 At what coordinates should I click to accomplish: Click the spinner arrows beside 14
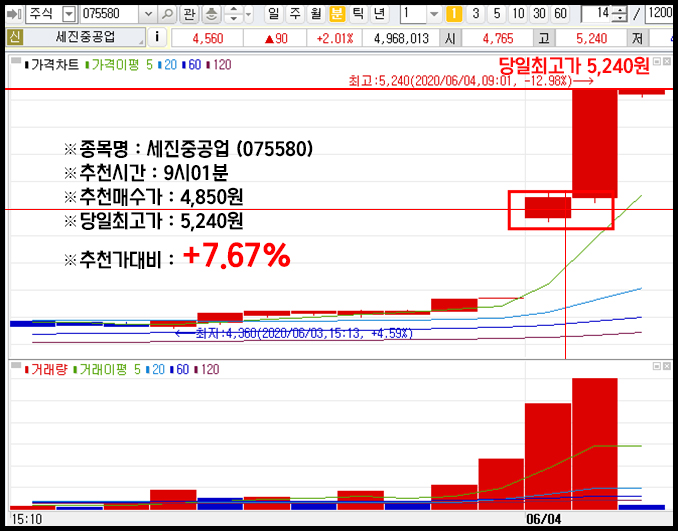click(620, 14)
